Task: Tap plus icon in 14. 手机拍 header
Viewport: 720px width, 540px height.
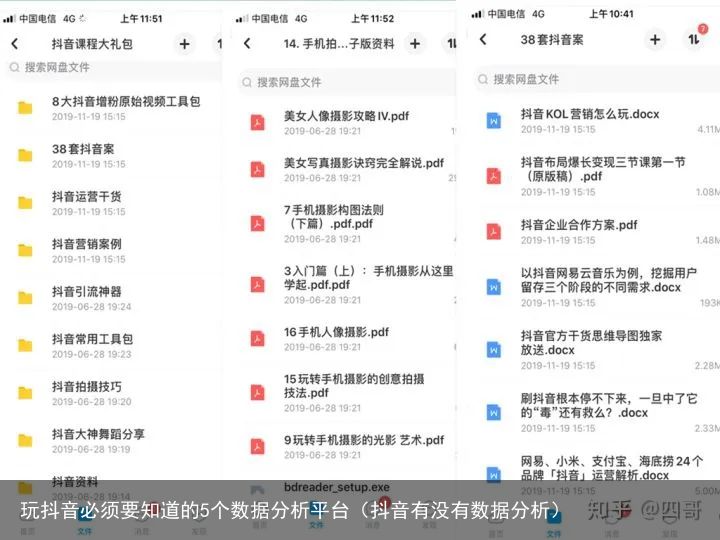Action: pos(415,44)
